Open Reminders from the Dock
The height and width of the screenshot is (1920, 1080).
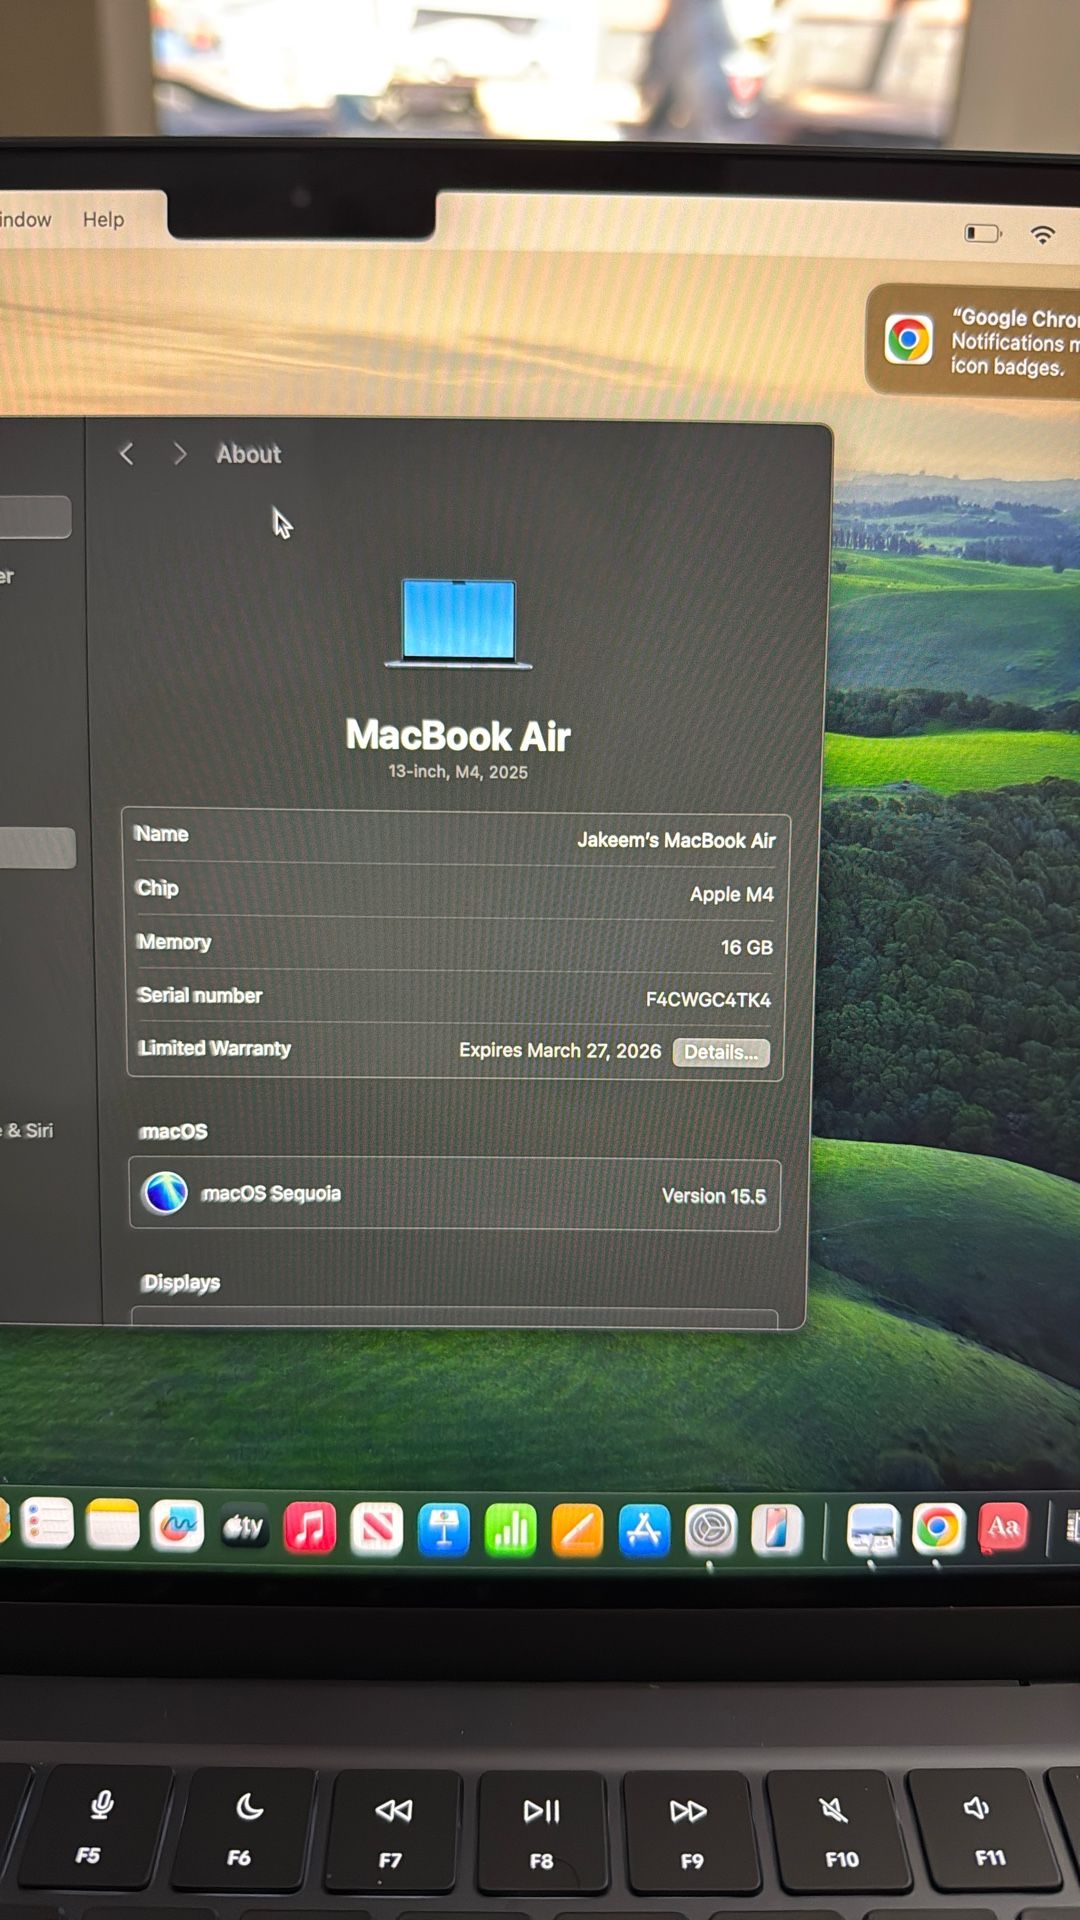[x=47, y=1525]
